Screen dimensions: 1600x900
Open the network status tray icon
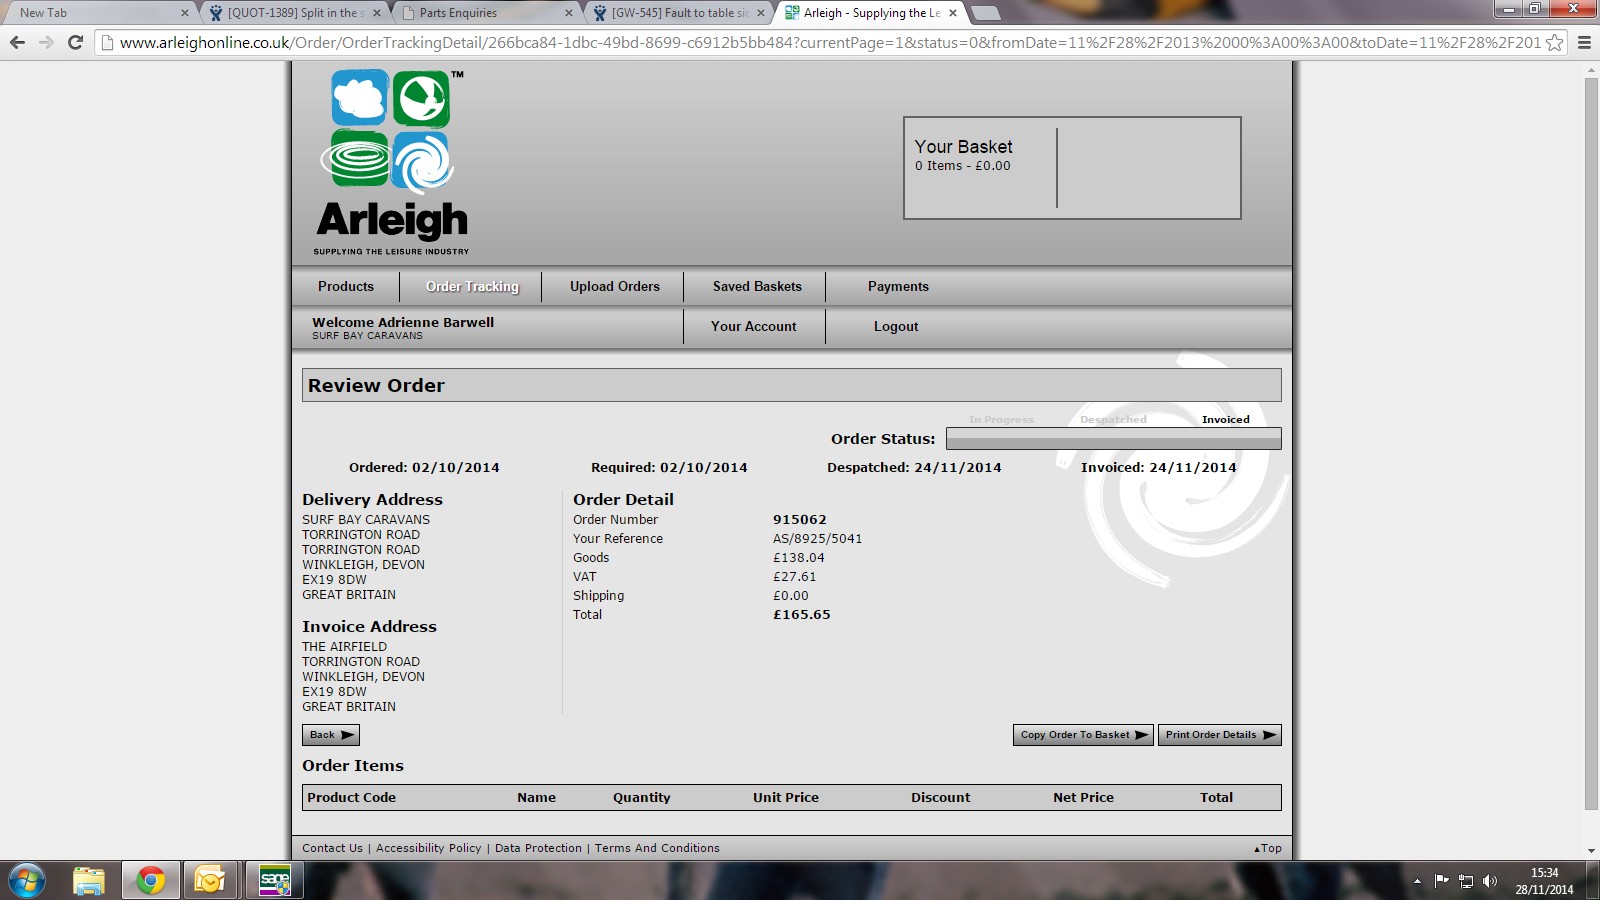click(1466, 881)
